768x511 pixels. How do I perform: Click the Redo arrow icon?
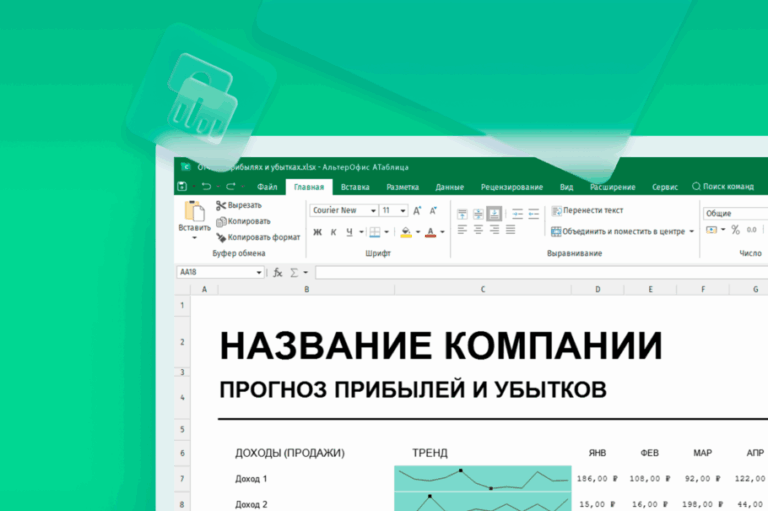(231, 187)
